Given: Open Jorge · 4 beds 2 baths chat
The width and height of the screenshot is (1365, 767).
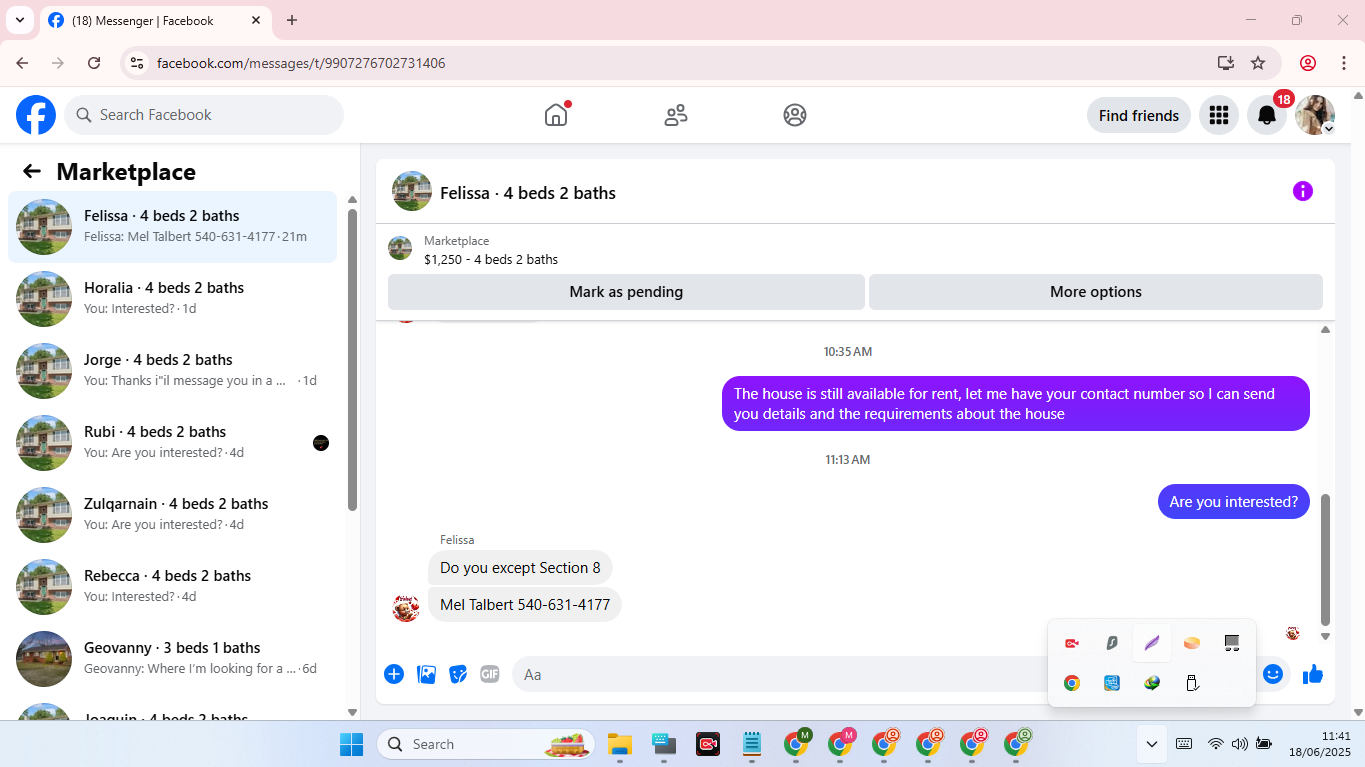Looking at the screenshot, I should point(173,371).
